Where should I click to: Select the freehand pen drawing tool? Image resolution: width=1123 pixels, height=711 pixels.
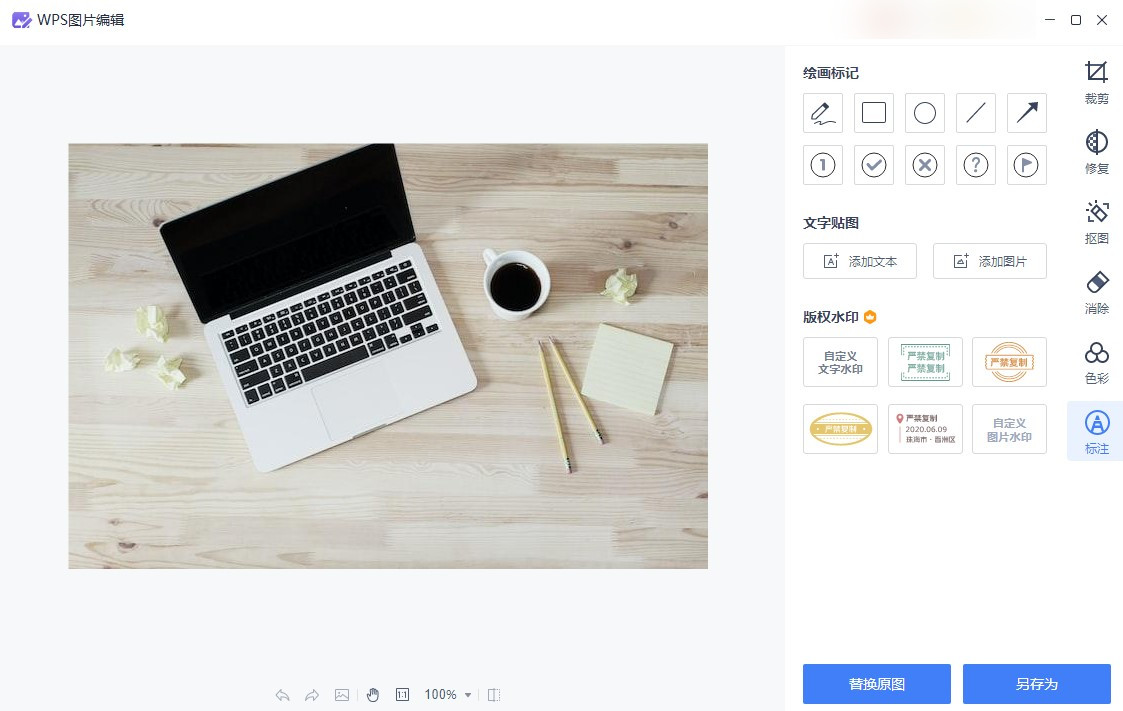(x=822, y=113)
